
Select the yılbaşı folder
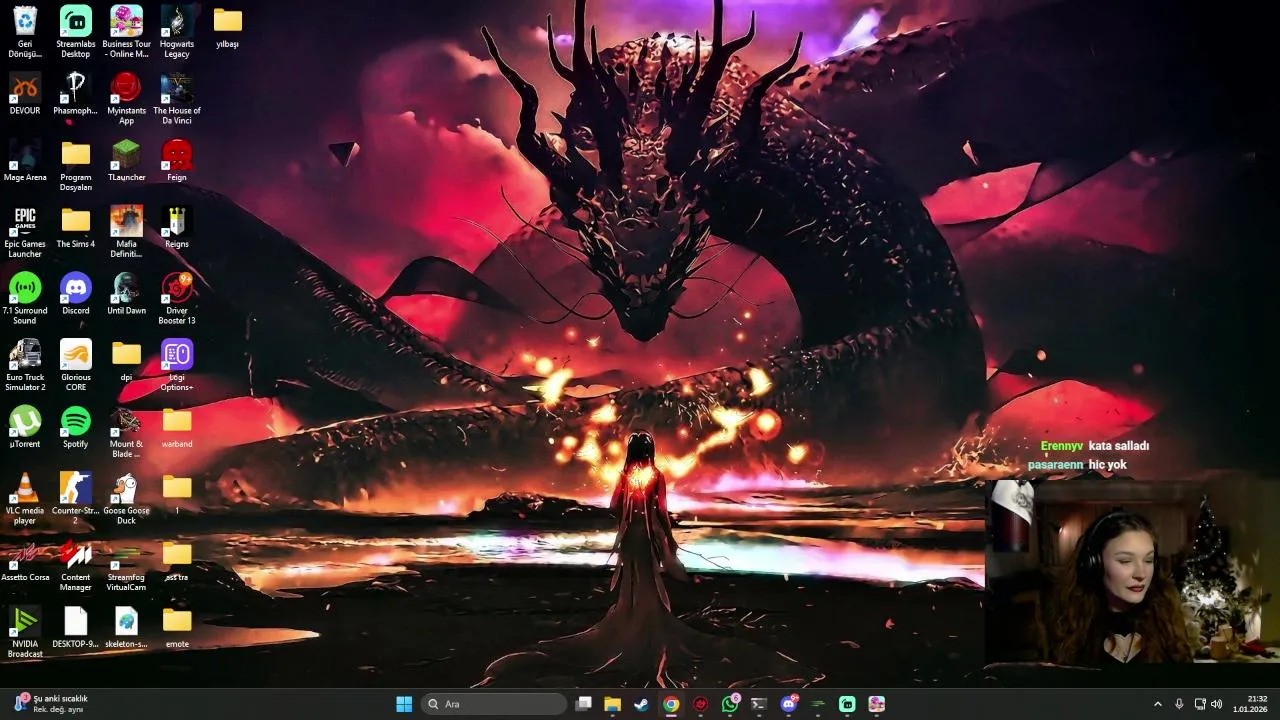(x=228, y=27)
